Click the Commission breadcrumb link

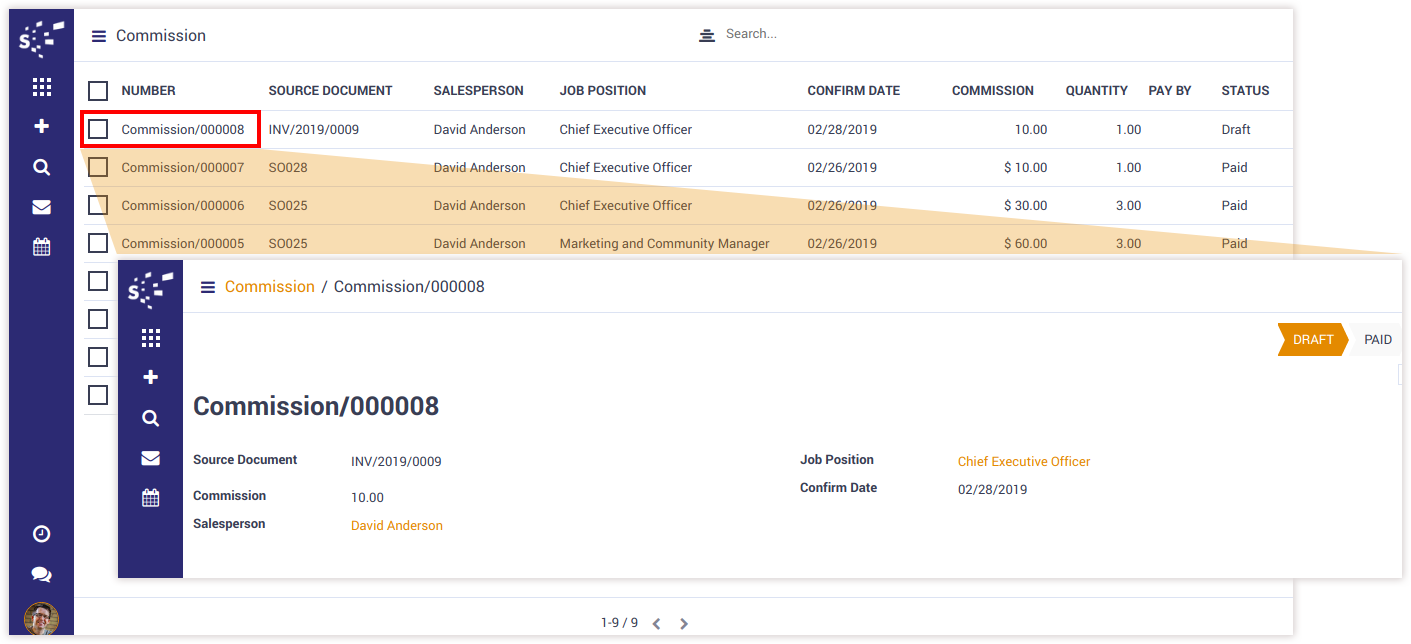(x=269, y=287)
